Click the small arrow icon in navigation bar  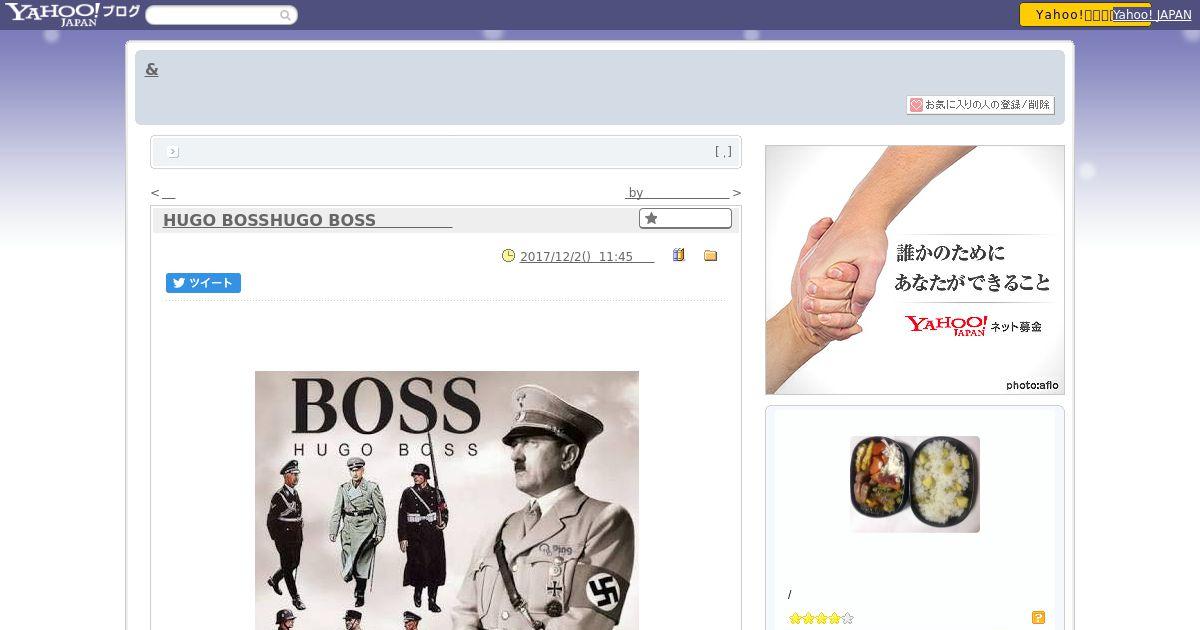click(x=173, y=152)
